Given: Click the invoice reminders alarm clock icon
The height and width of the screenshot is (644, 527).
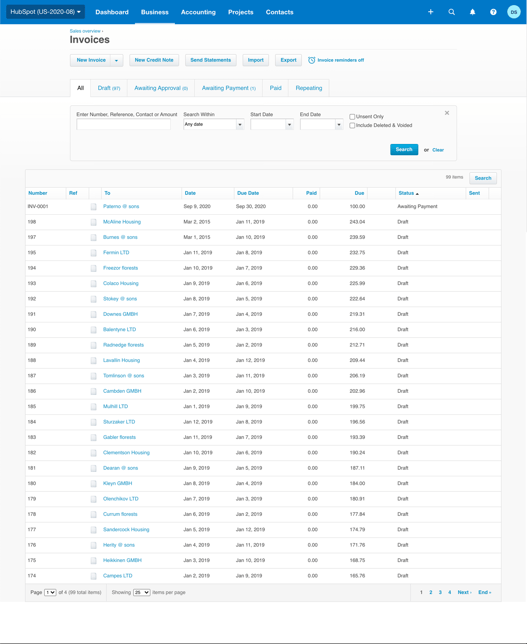Looking at the screenshot, I should (x=311, y=60).
